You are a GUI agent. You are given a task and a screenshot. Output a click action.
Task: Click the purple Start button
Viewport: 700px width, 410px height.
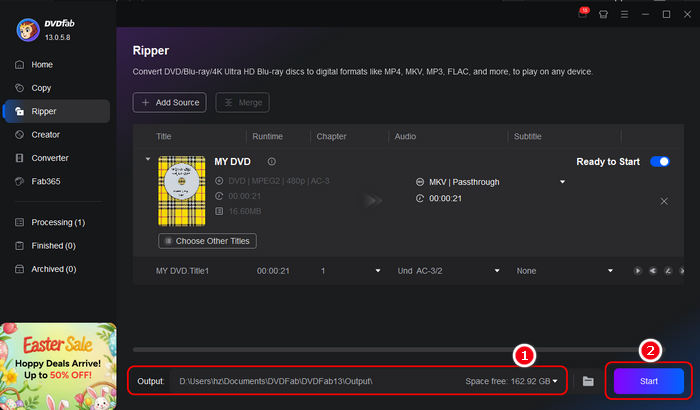[649, 381]
